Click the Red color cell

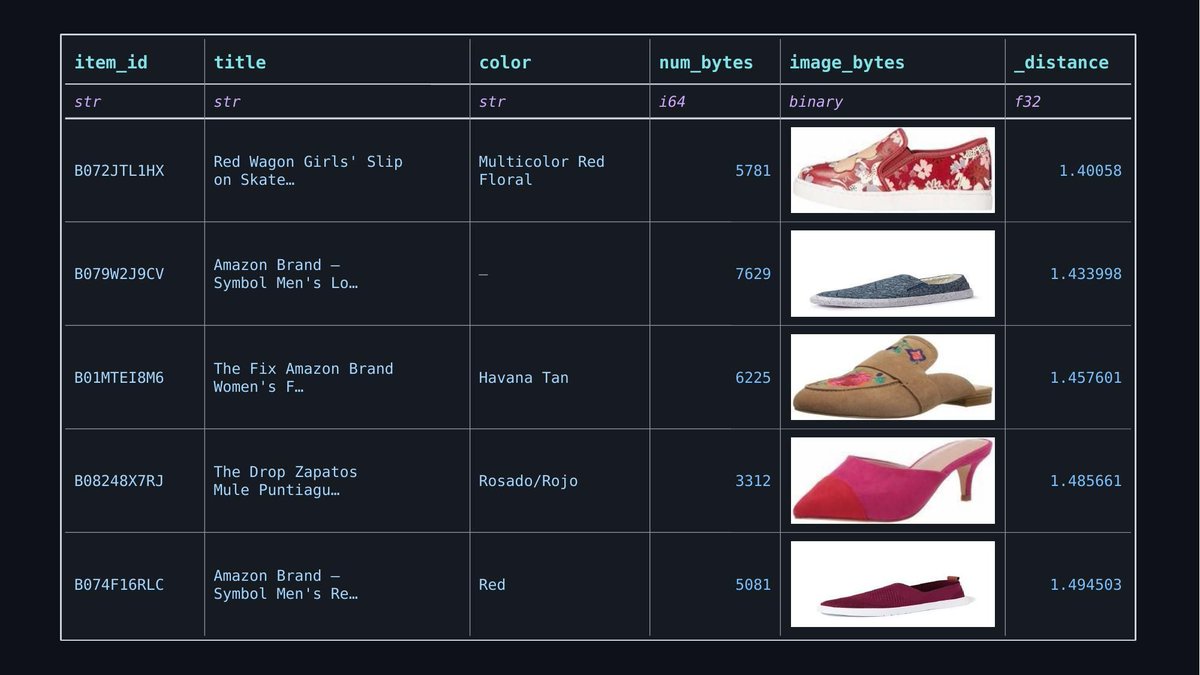tap(492, 585)
